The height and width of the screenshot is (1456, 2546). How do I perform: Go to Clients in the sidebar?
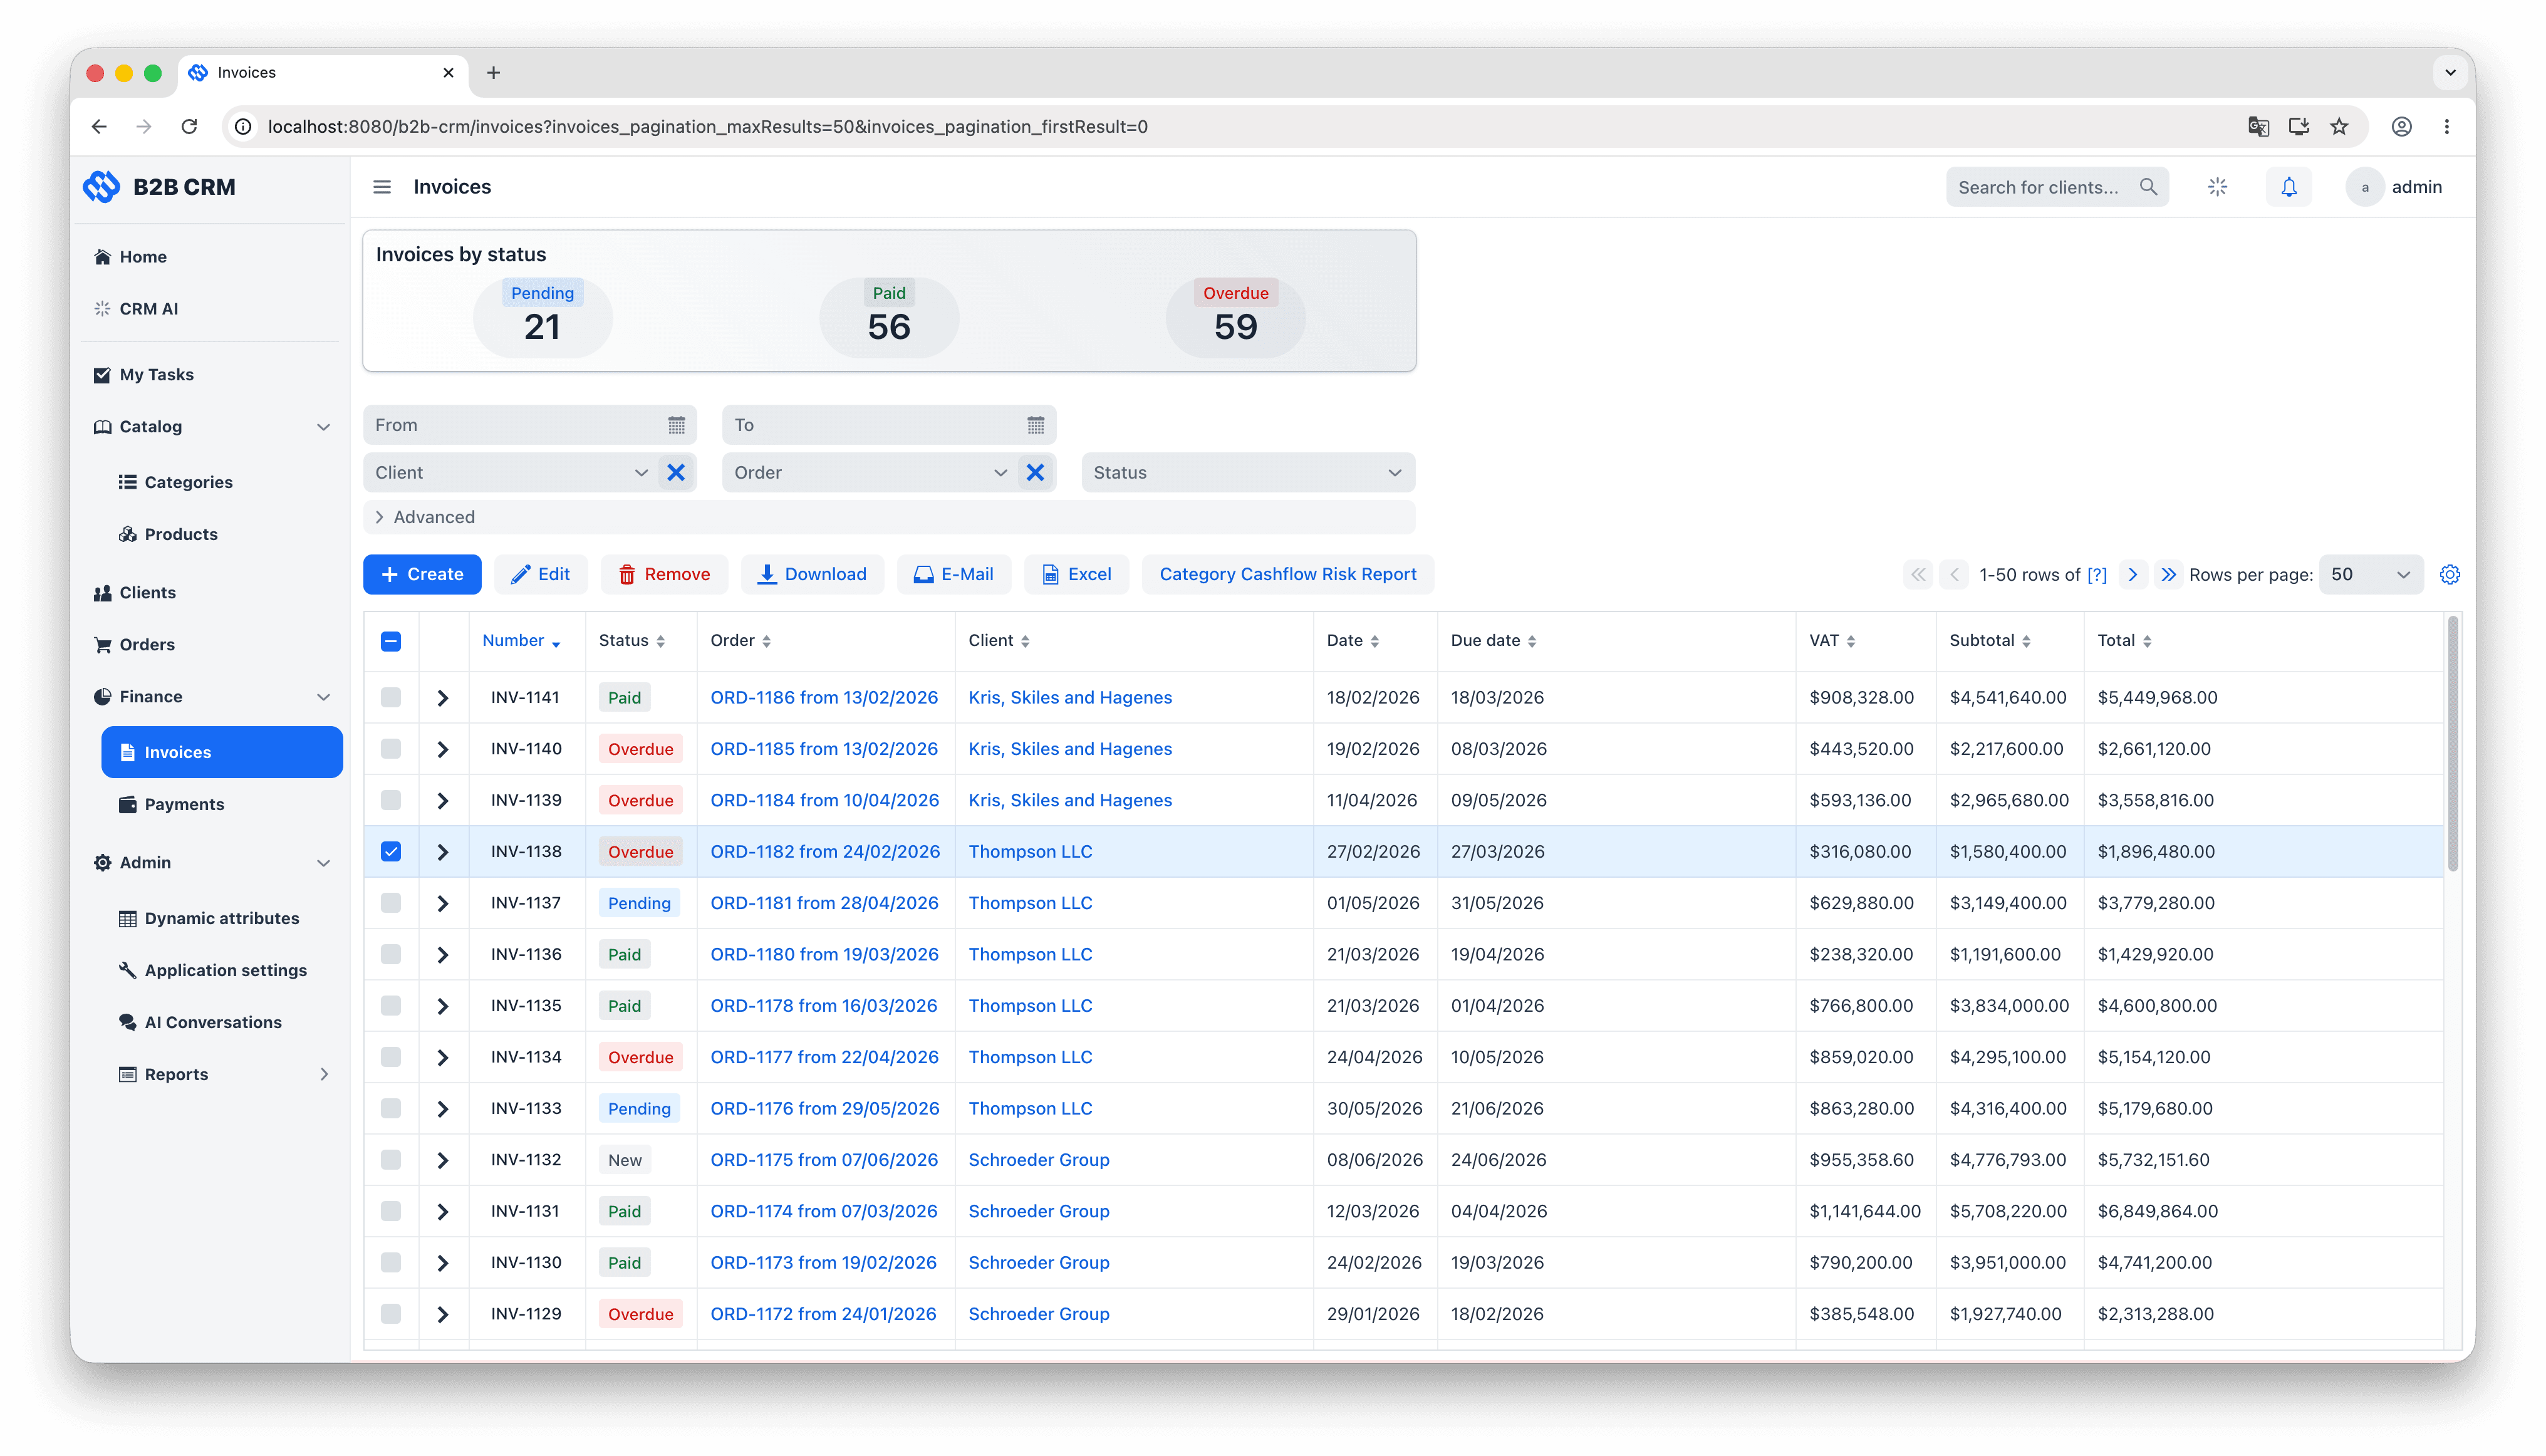[x=147, y=592]
